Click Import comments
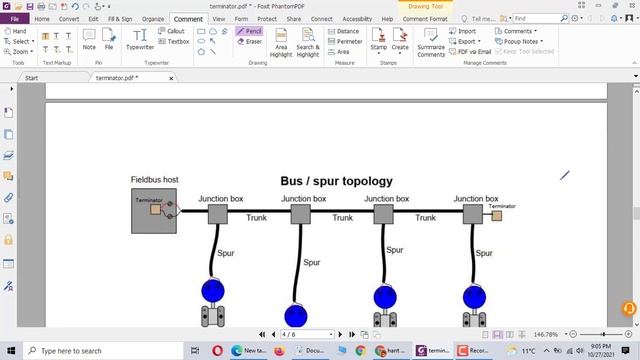 tap(462, 31)
